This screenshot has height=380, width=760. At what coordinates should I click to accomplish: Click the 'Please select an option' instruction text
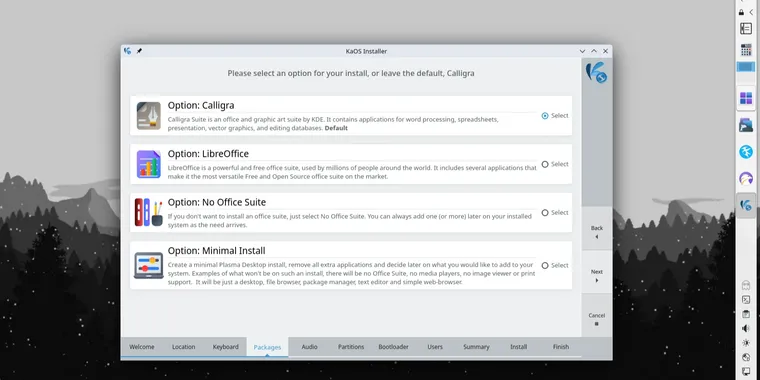[x=351, y=74]
